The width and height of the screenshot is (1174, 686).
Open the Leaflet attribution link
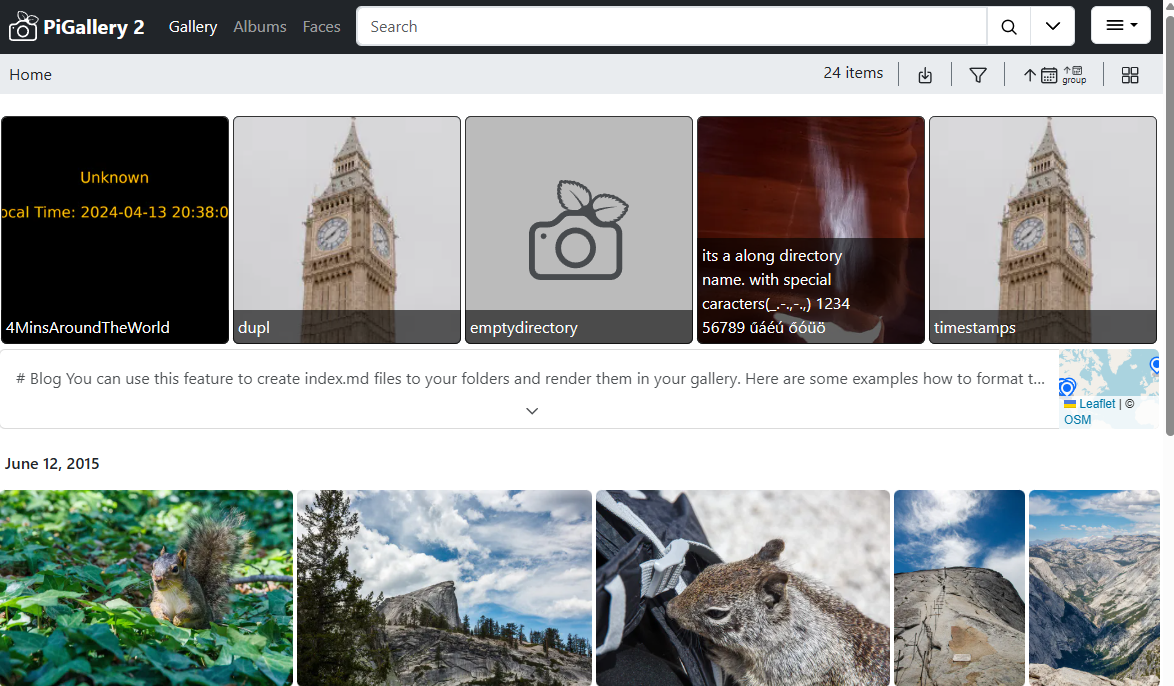click(1096, 404)
